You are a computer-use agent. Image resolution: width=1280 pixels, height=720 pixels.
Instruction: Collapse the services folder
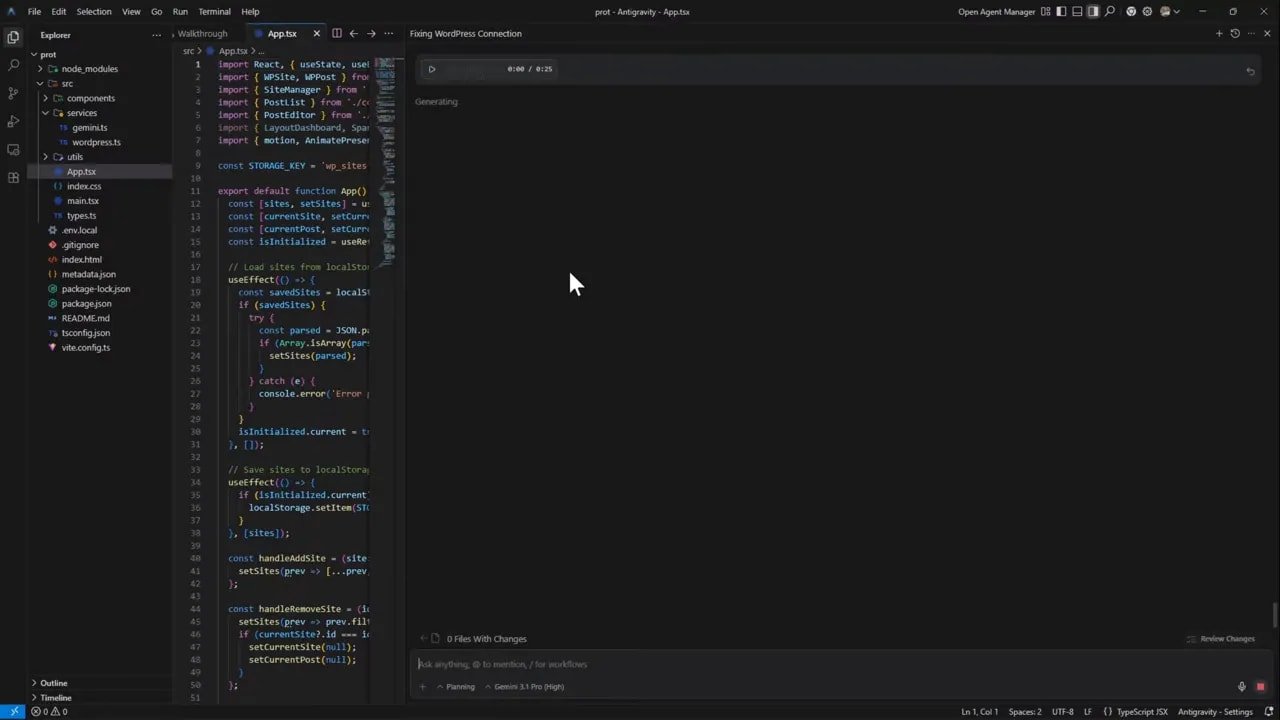82,113
